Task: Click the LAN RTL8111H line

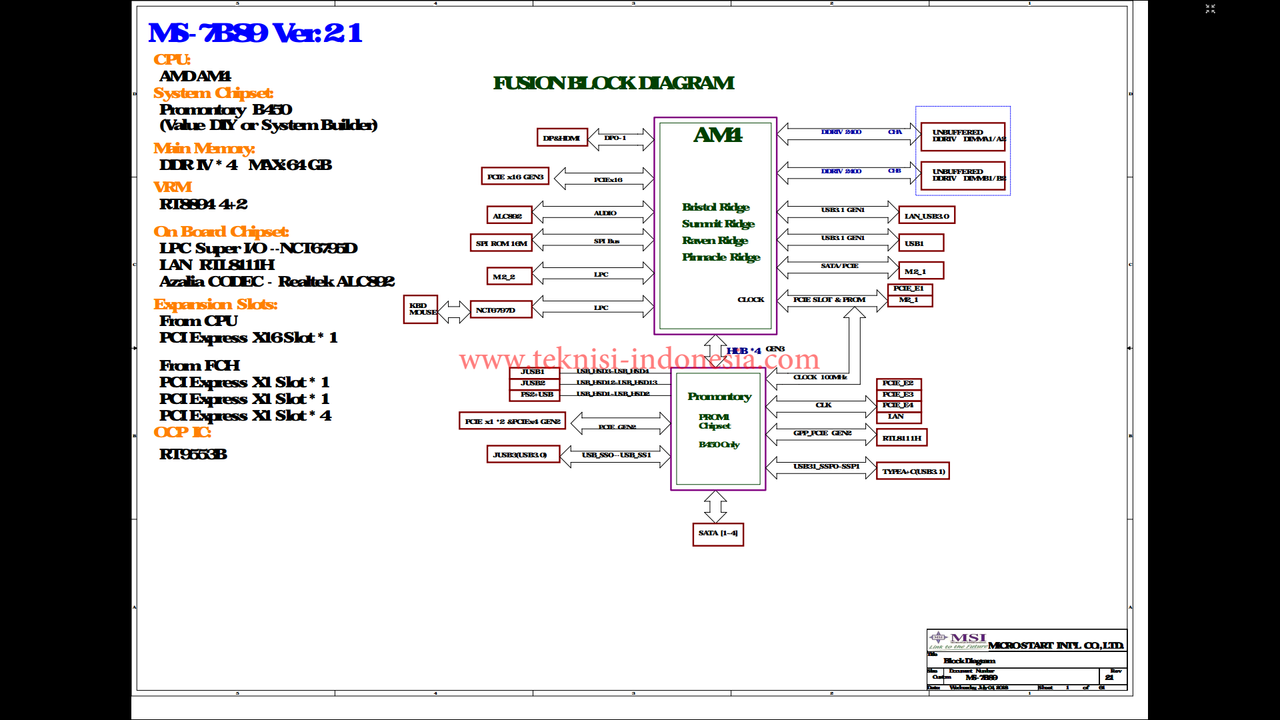Action: (217, 266)
